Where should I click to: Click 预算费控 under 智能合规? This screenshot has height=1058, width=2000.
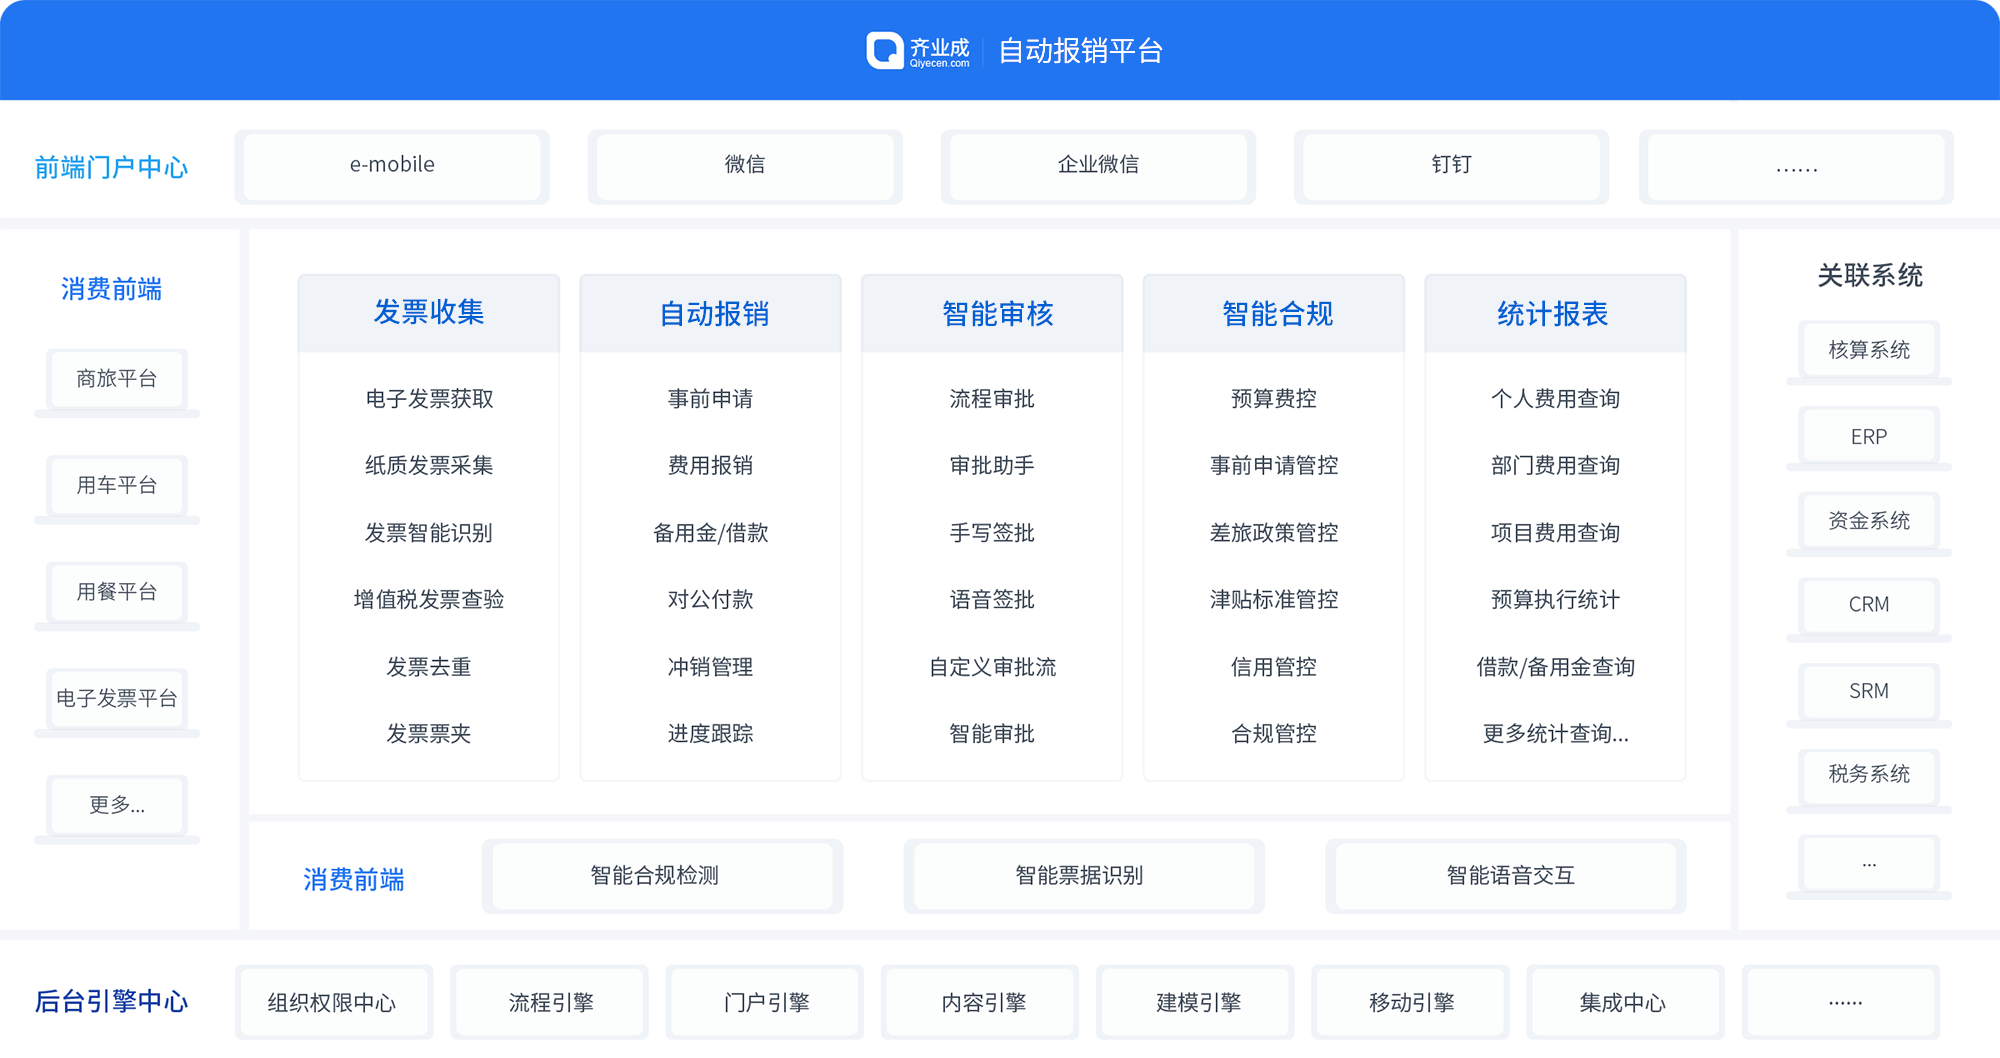(1274, 398)
